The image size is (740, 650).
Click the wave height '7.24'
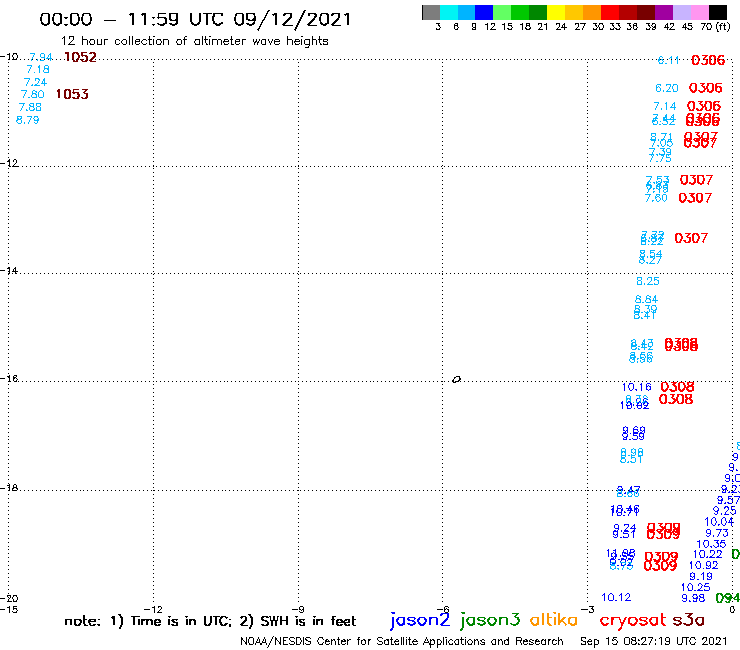pyautogui.click(x=35, y=82)
